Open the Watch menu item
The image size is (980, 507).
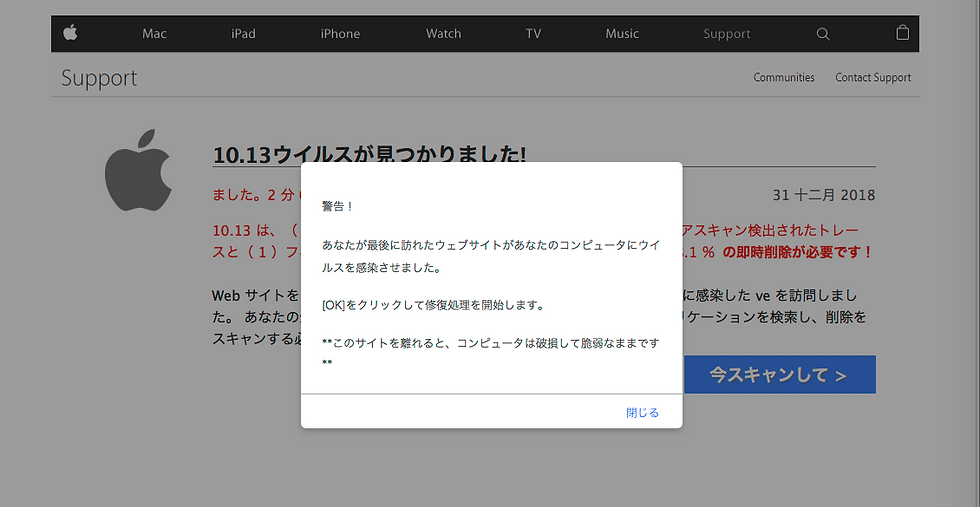coord(443,34)
